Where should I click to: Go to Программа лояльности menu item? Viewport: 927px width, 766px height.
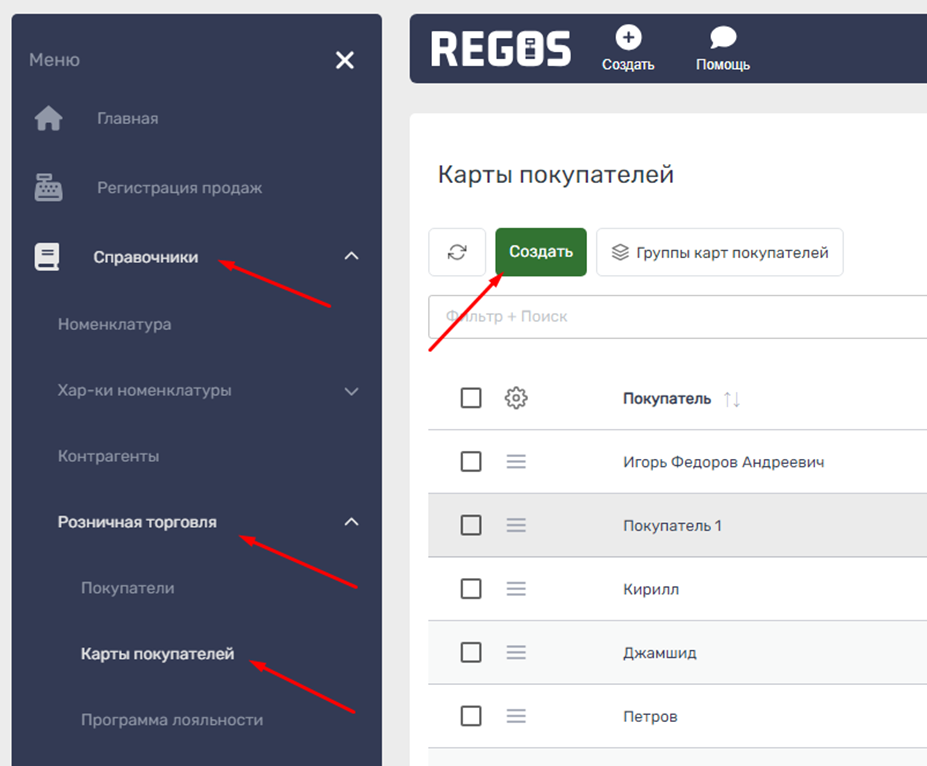point(172,720)
